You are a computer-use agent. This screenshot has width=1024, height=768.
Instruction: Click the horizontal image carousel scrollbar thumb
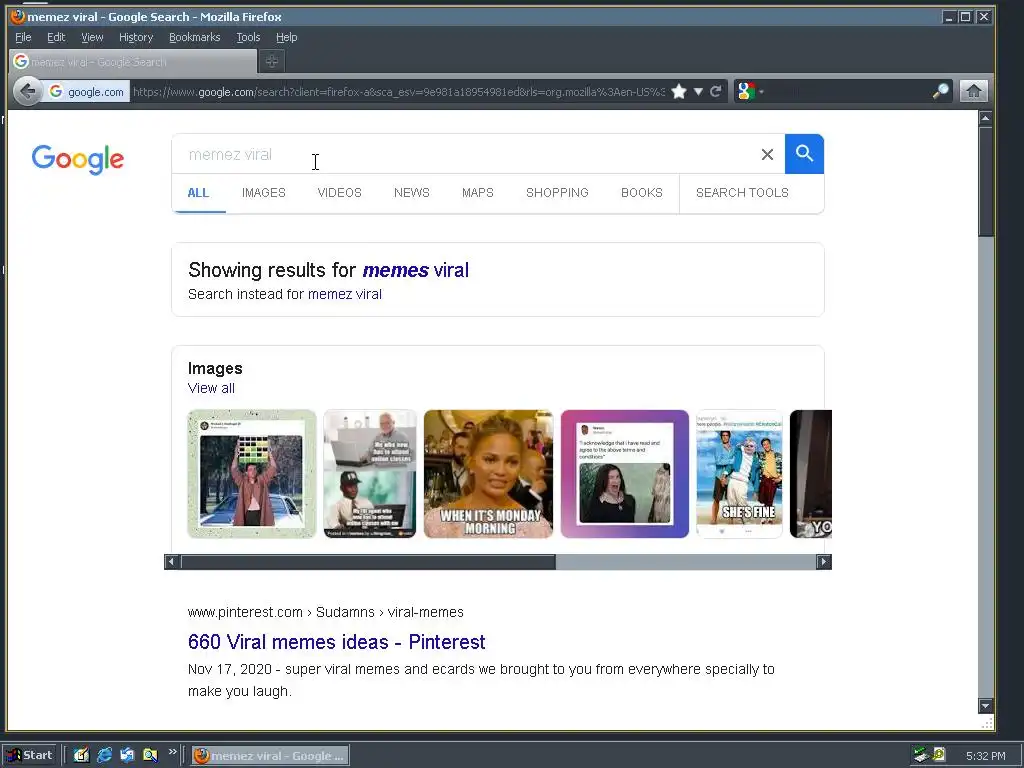pyautogui.click(x=368, y=562)
